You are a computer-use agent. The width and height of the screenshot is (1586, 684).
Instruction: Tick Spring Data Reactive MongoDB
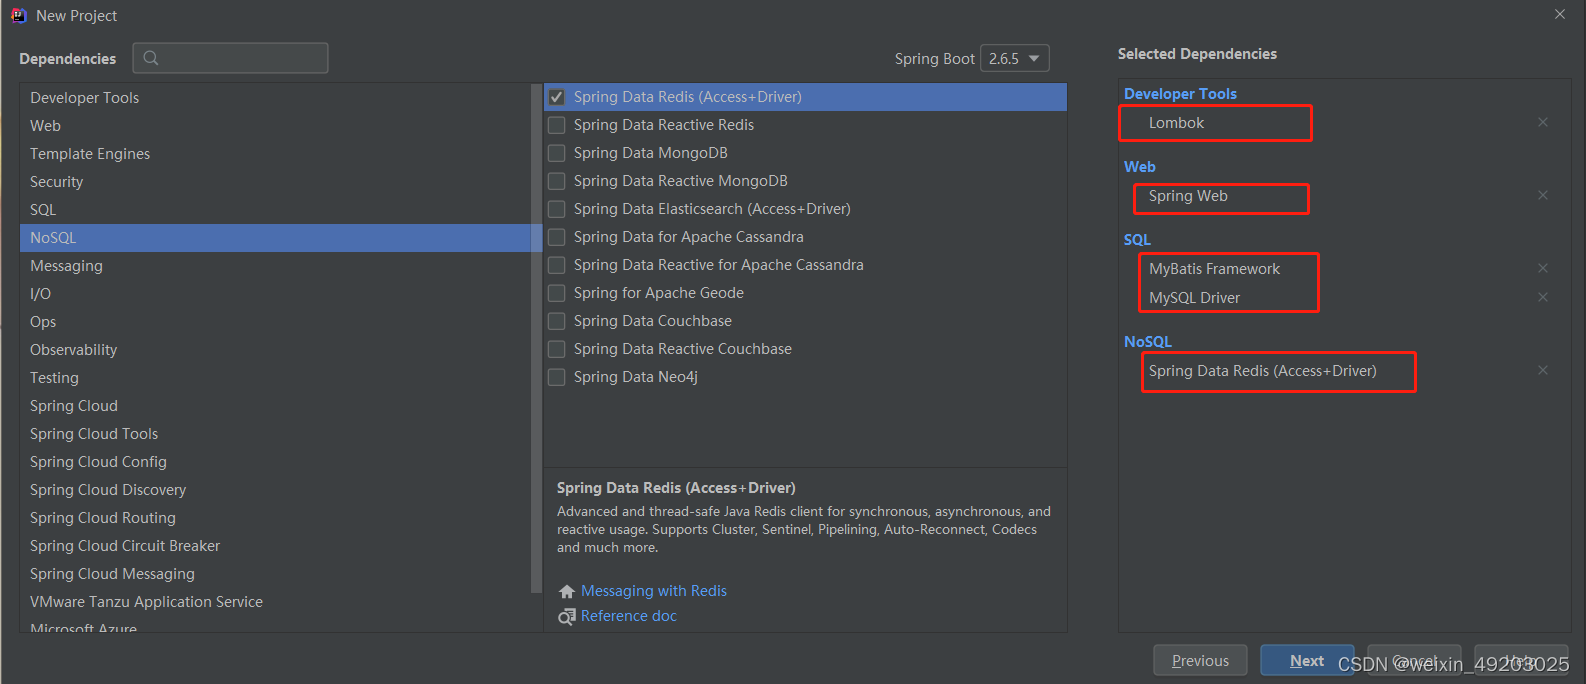(x=557, y=181)
